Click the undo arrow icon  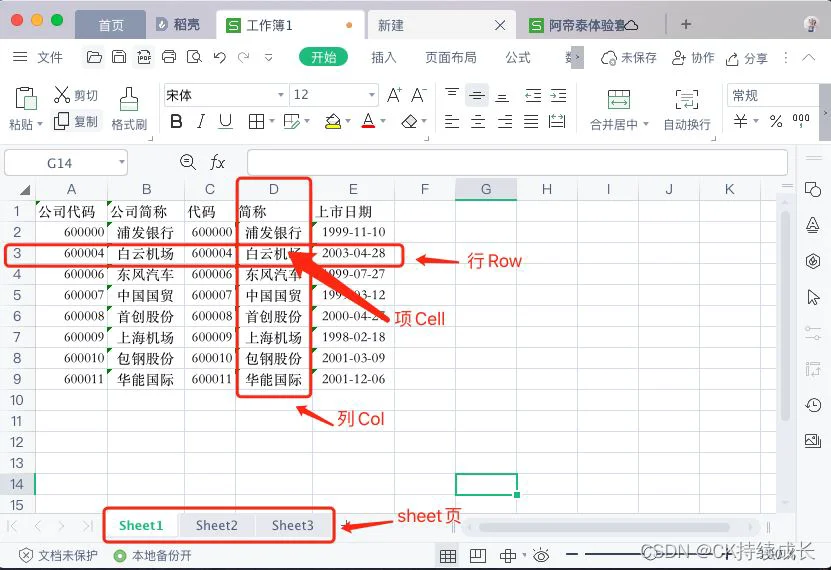click(219, 57)
